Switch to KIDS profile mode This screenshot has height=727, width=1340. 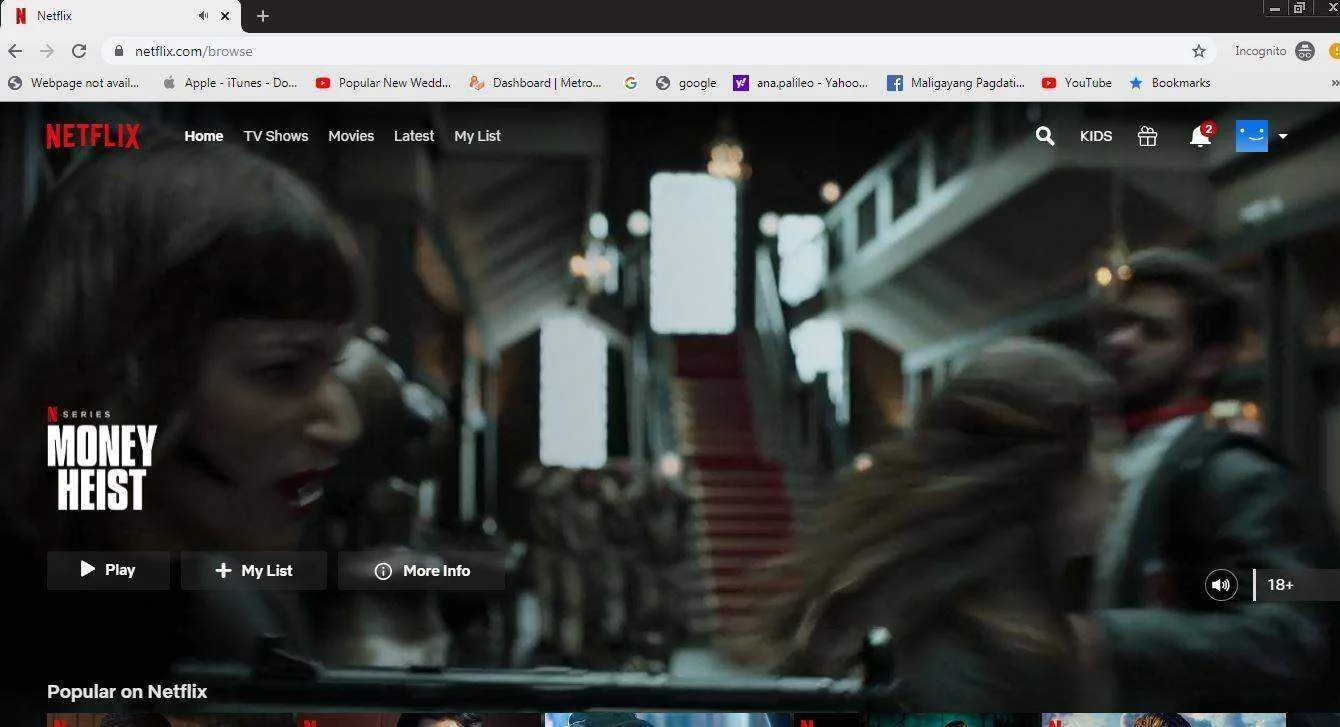point(1096,136)
